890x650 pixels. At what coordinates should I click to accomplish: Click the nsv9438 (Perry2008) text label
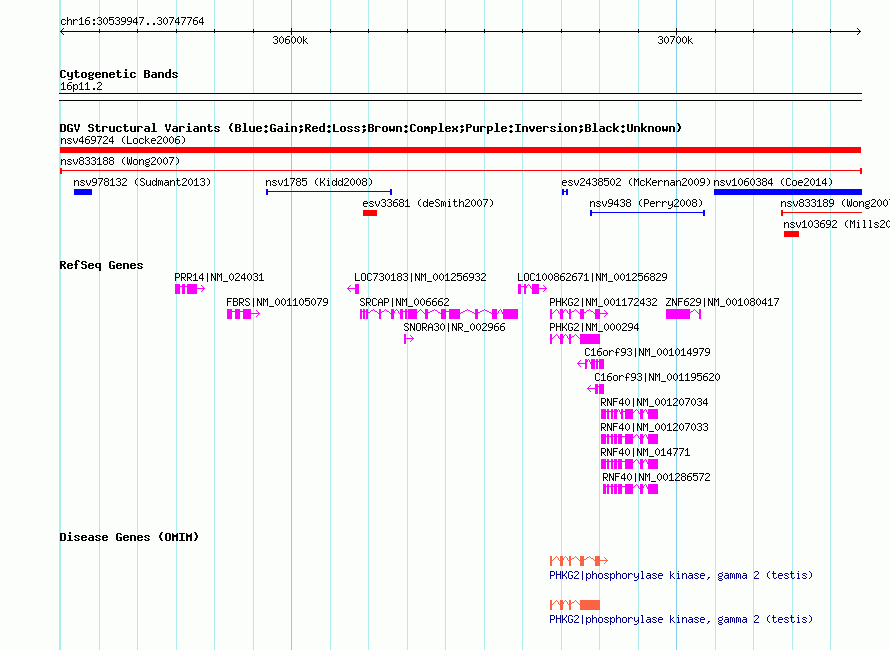pyautogui.click(x=646, y=203)
